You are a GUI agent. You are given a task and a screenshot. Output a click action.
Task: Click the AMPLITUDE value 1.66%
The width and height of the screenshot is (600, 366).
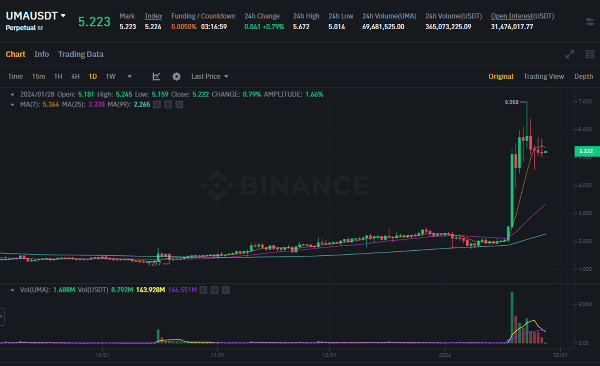(x=314, y=95)
